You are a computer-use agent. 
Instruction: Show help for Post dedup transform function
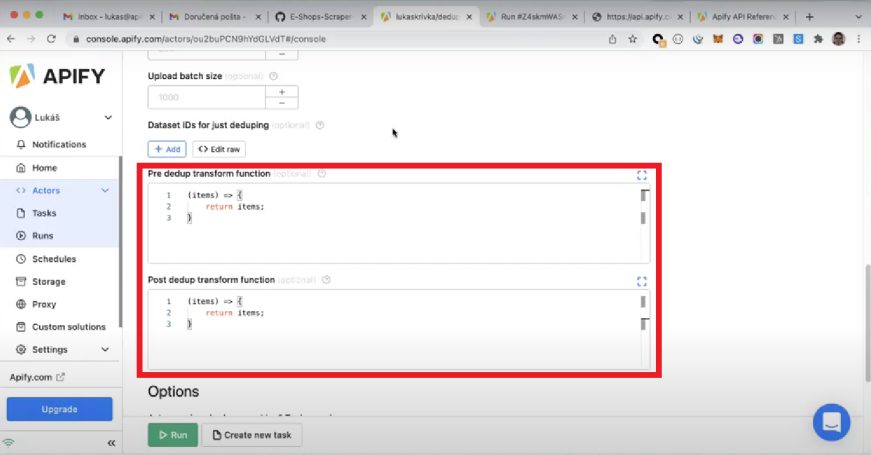pyautogui.click(x=326, y=279)
